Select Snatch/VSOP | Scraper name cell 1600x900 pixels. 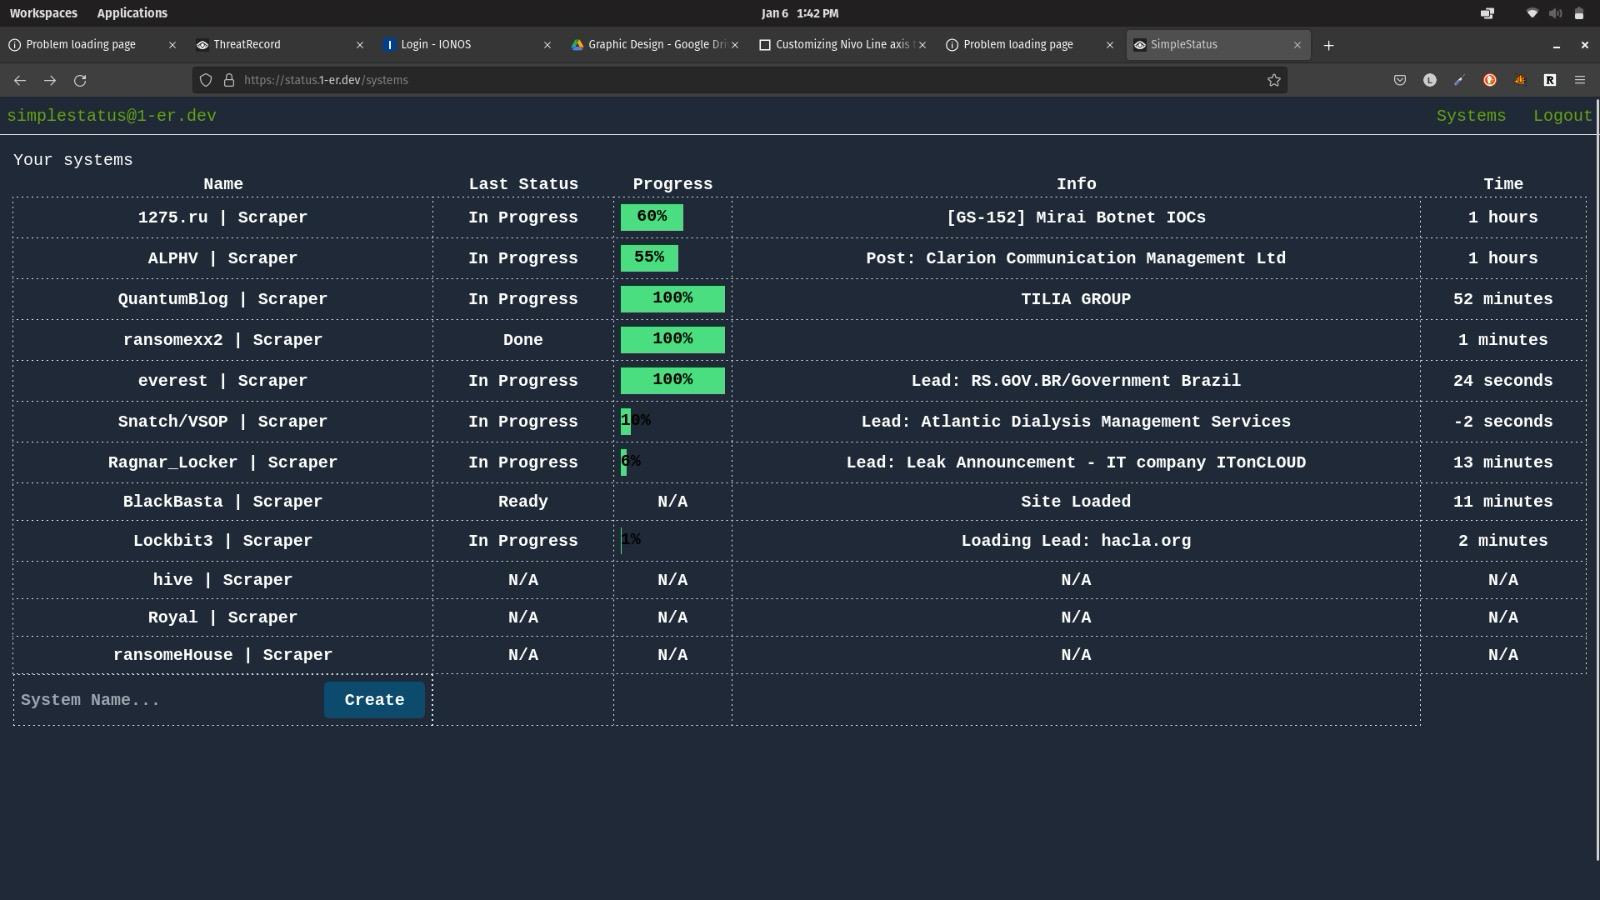click(223, 422)
